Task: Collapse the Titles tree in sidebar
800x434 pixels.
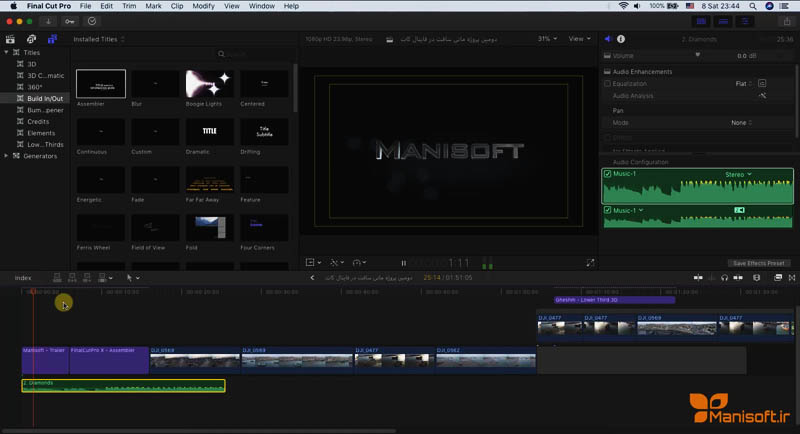Action: click(6, 53)
